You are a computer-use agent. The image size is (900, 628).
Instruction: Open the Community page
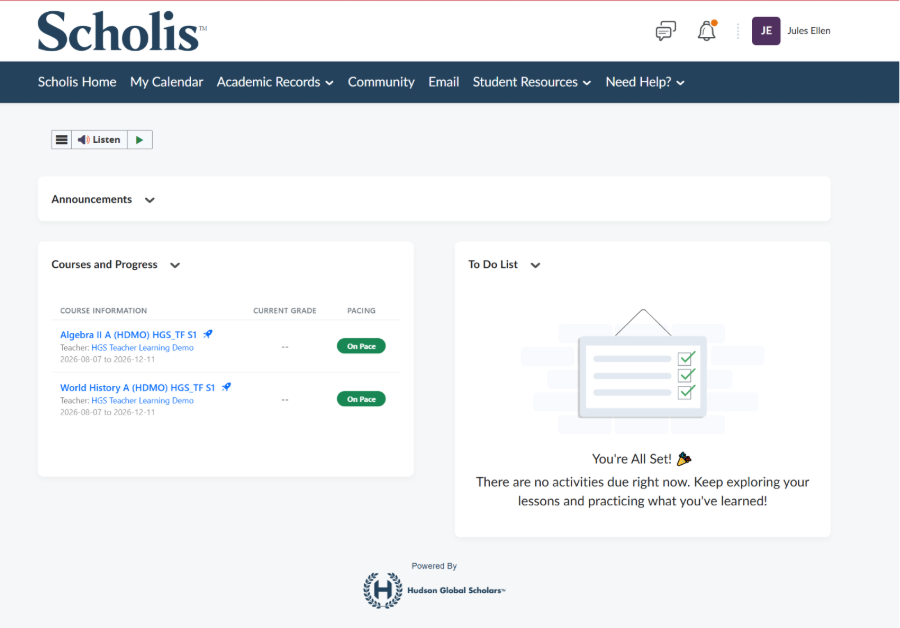click(381, 82)
